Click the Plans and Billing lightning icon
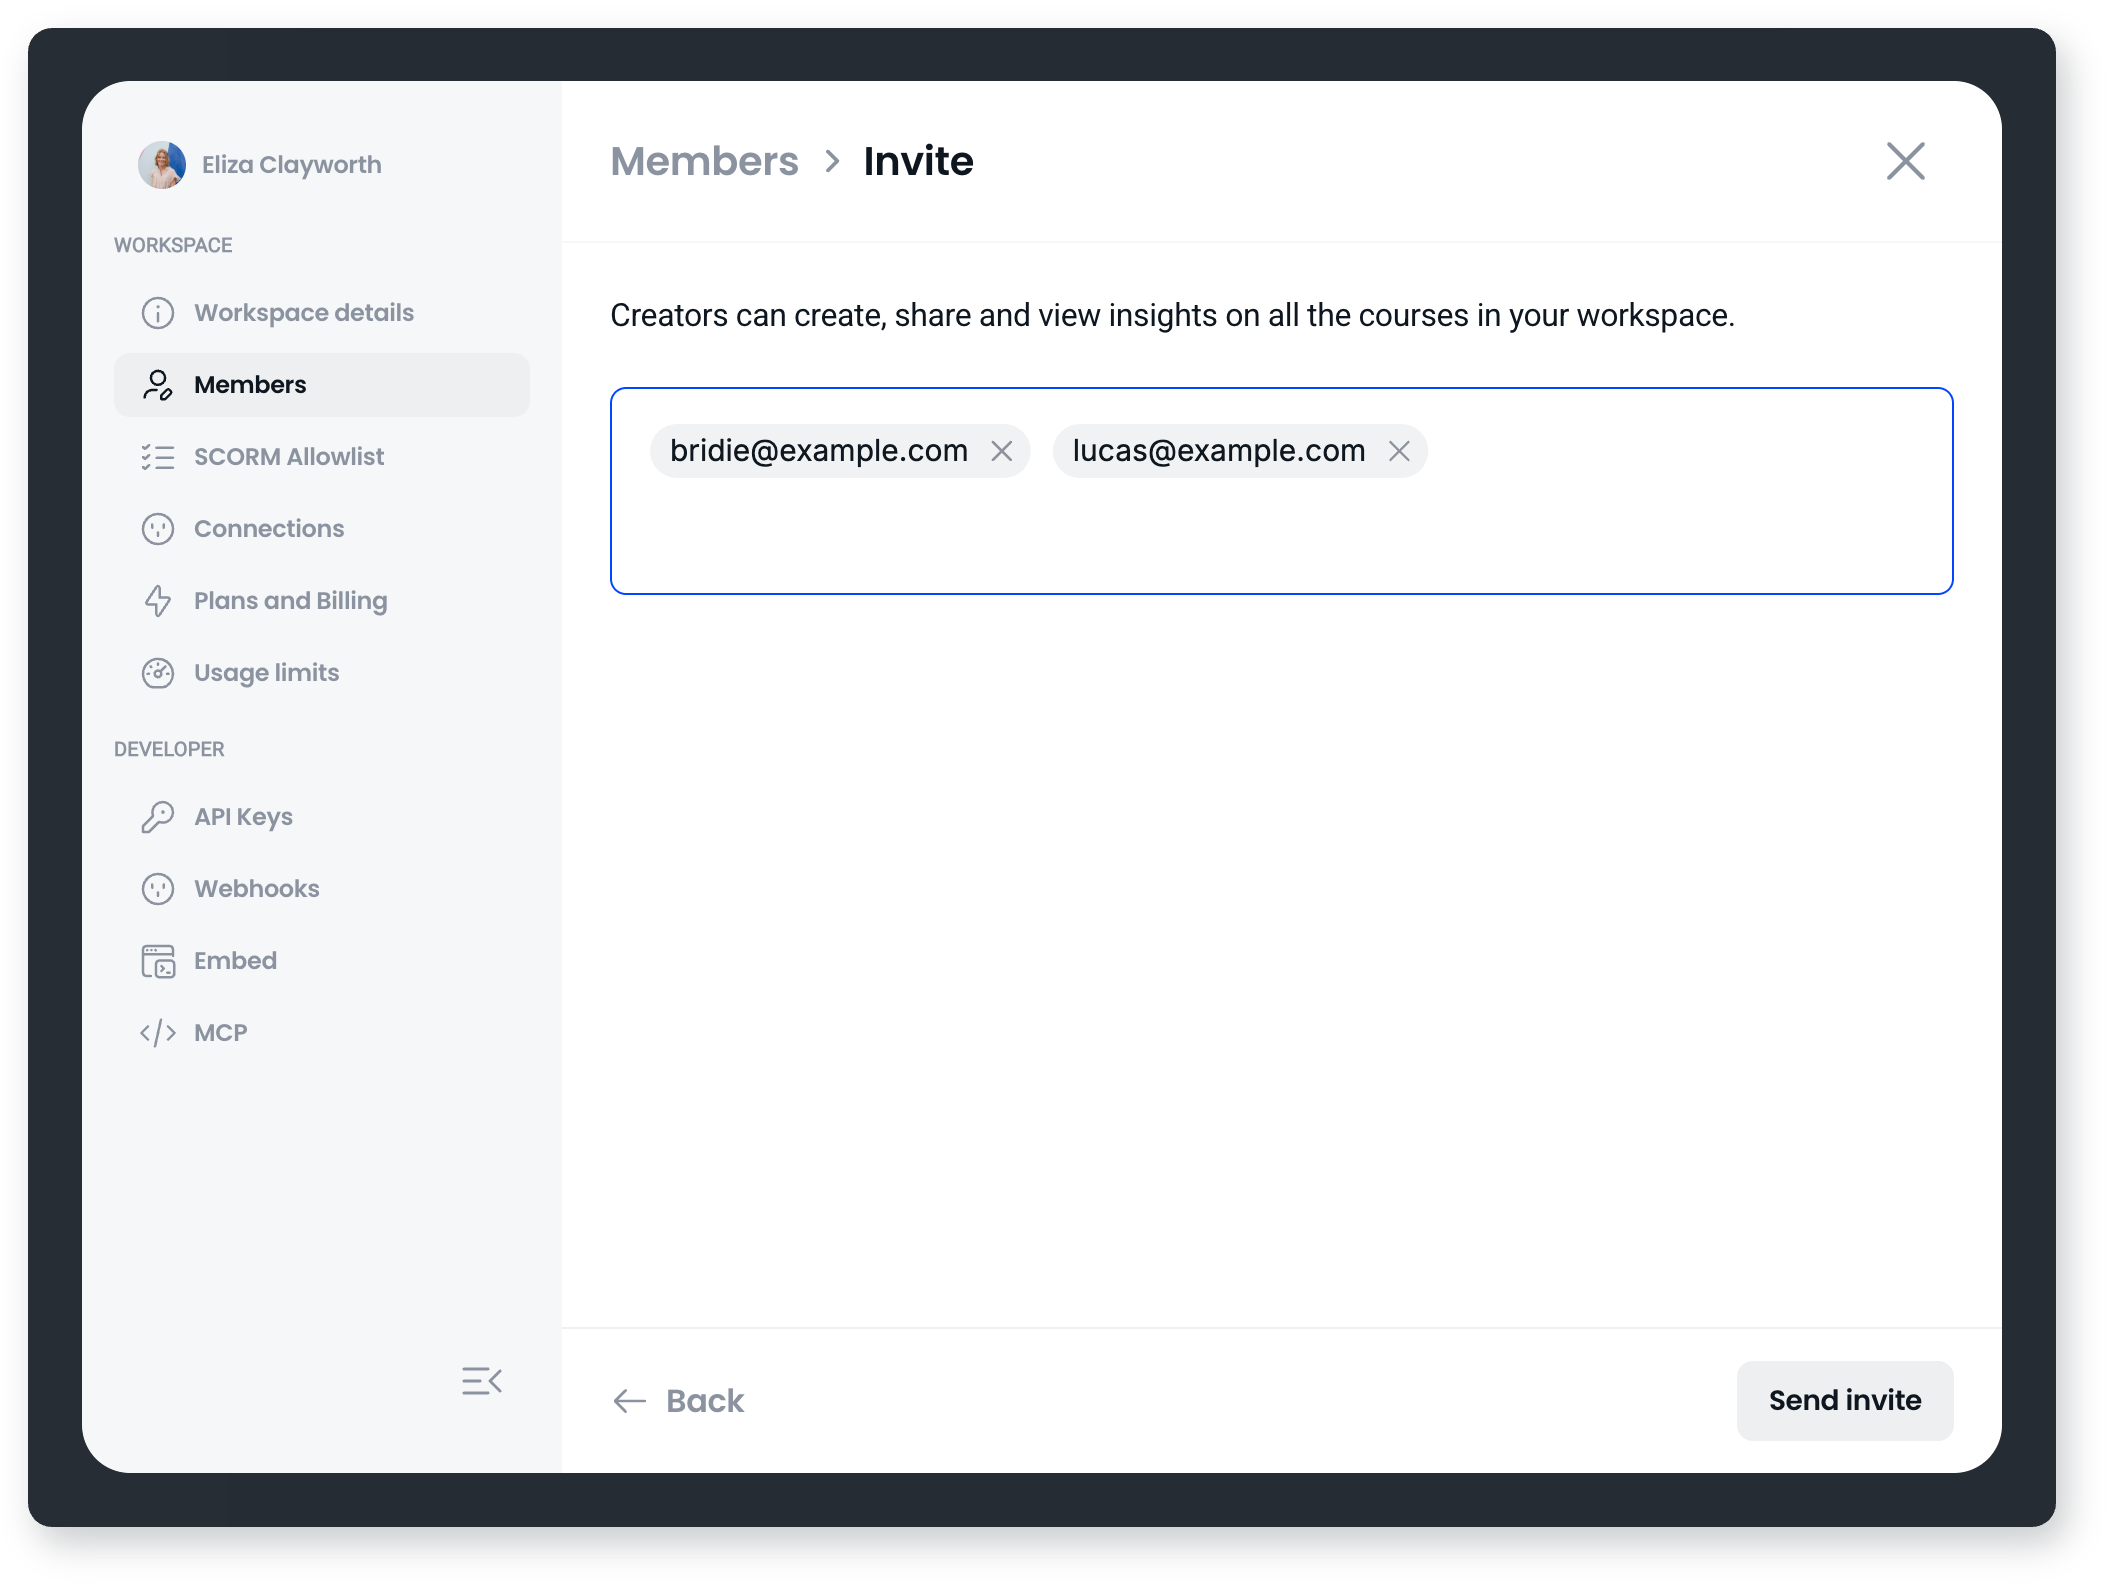The image size is (2120, 1591). [158, 601]
